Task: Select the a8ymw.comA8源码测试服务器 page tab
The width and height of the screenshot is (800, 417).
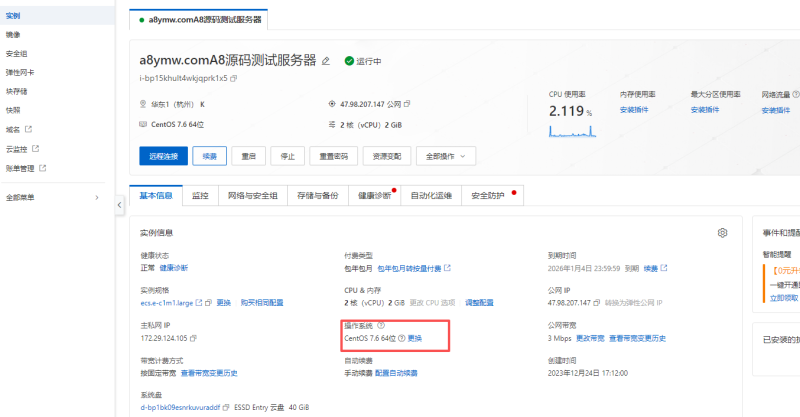Action: [x=199, y=20]
